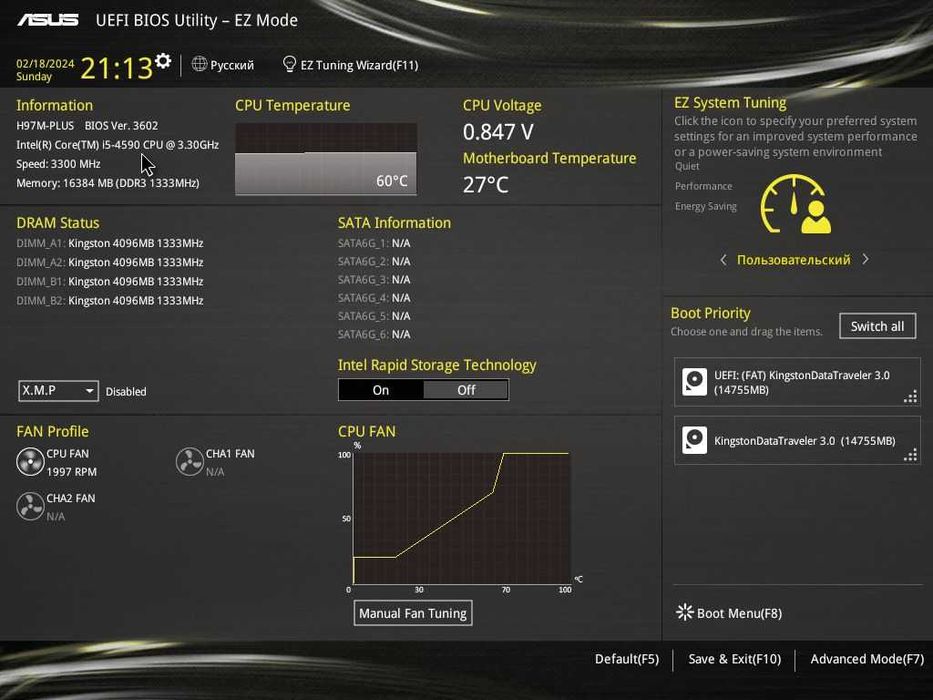
Task: Click the 0.847 V voltage value
Action: (x=498, y=132)
